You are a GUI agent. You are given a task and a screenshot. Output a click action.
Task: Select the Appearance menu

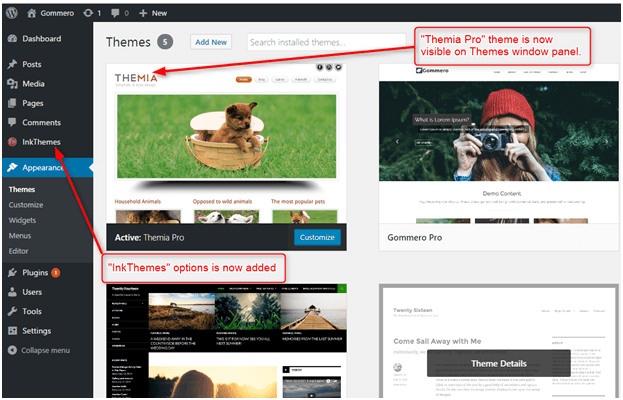43,167
